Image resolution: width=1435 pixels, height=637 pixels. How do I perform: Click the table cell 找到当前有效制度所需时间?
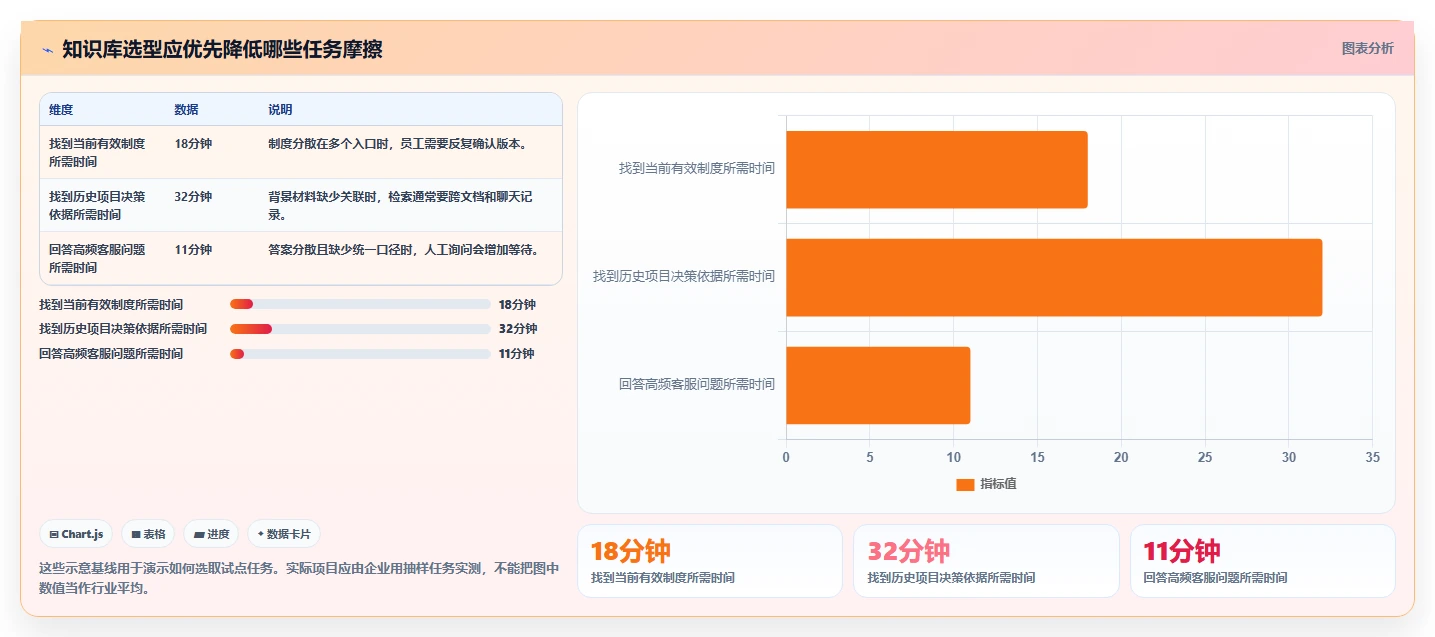[97, 152]
